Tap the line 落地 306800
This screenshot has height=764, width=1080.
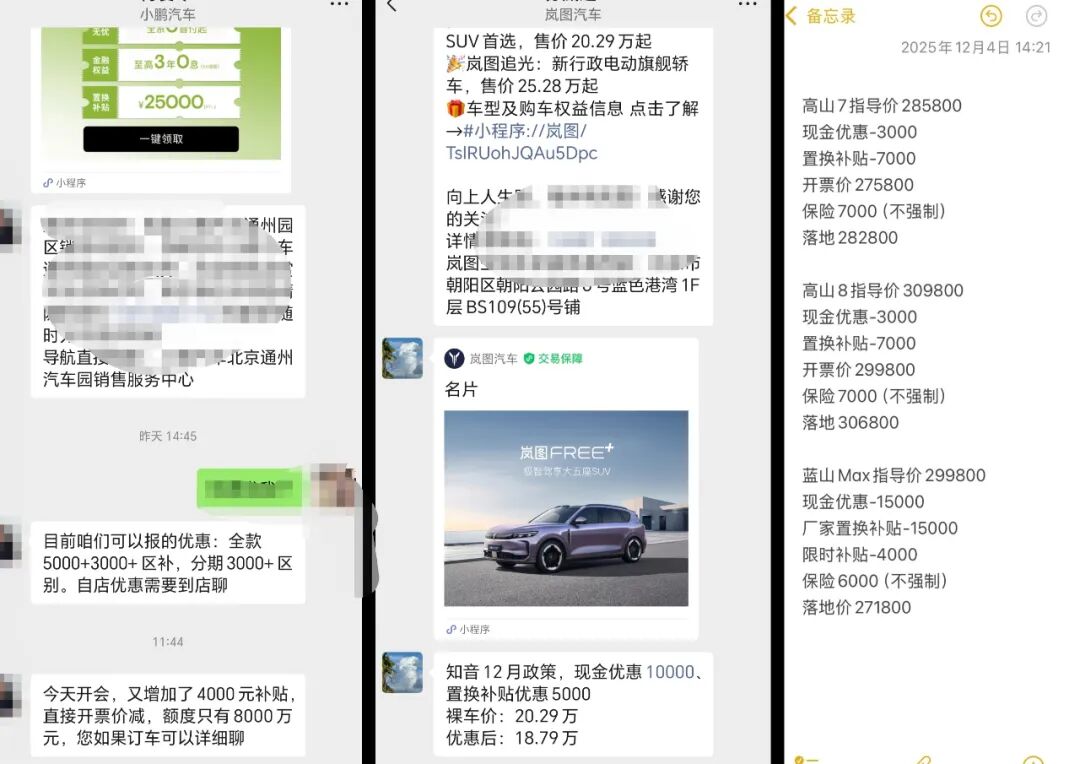(851, 422)
